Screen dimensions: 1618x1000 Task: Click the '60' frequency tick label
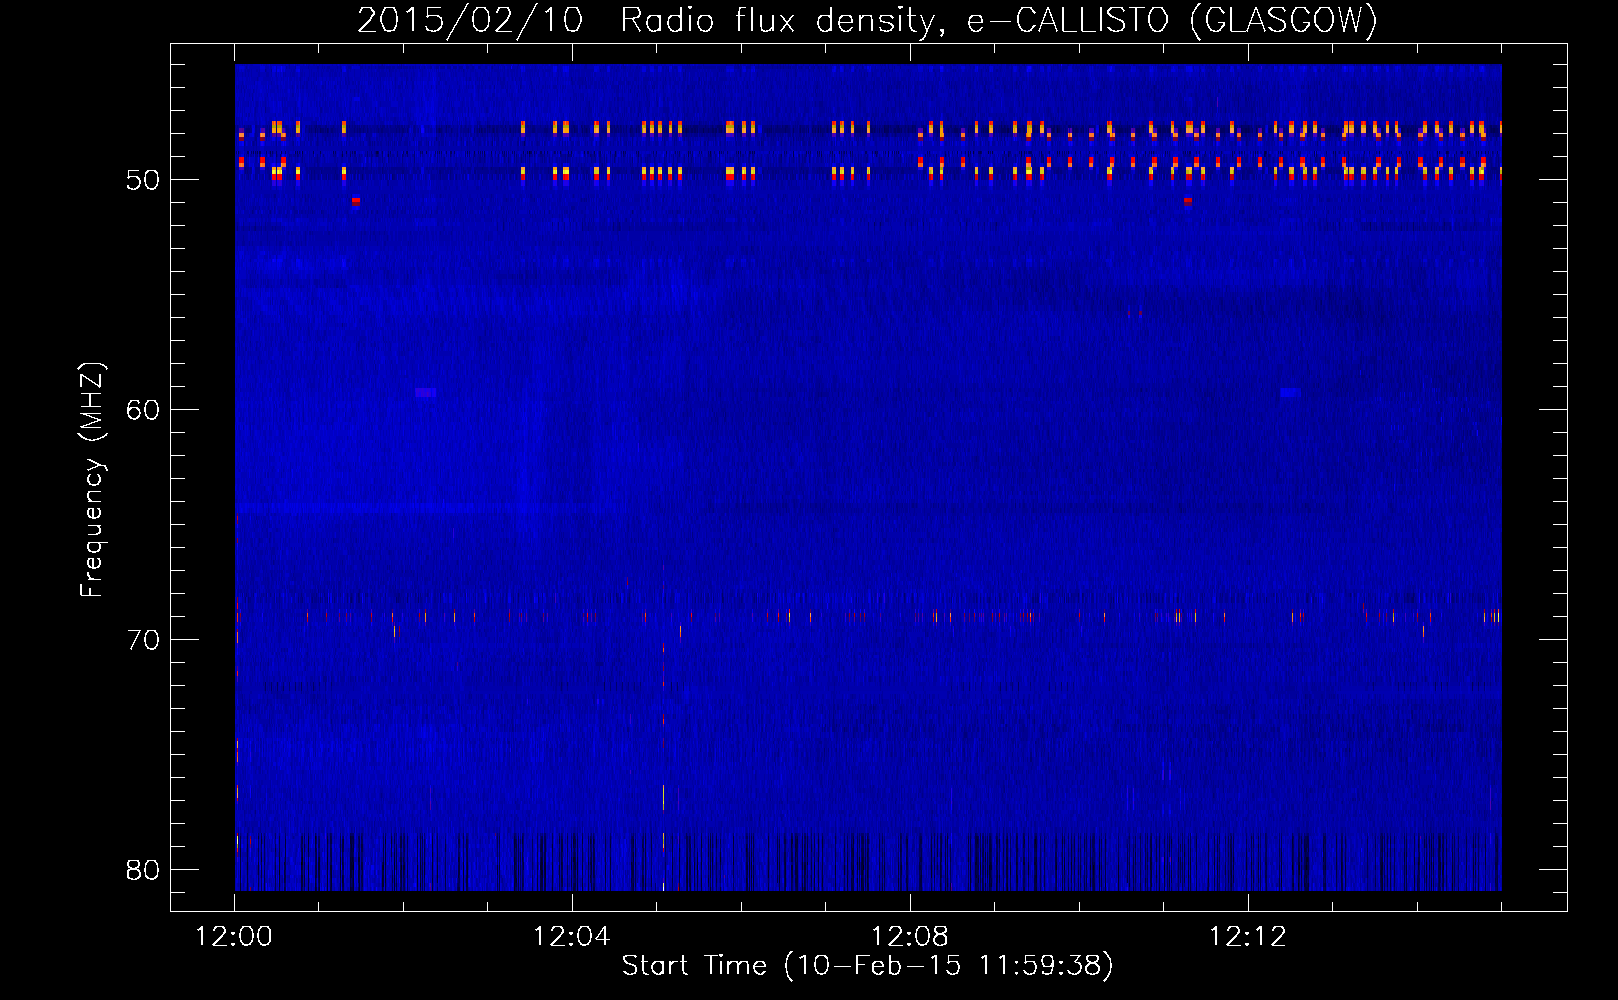click(143, 410)
